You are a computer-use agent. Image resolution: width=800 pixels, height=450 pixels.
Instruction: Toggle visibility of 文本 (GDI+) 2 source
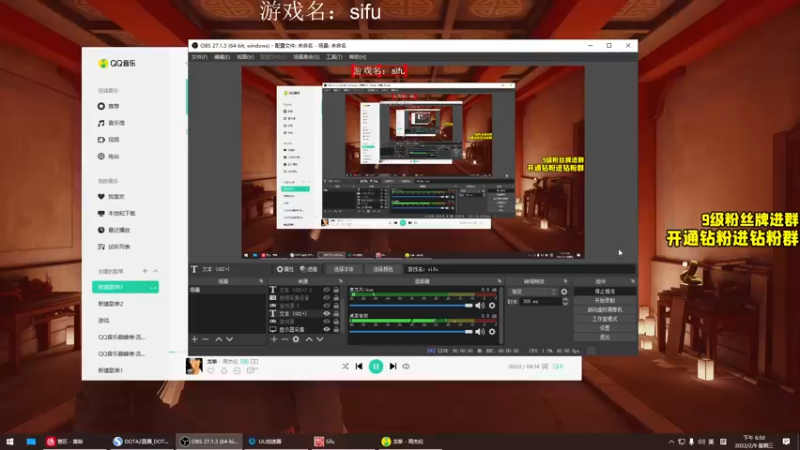(x=327, y=290)
